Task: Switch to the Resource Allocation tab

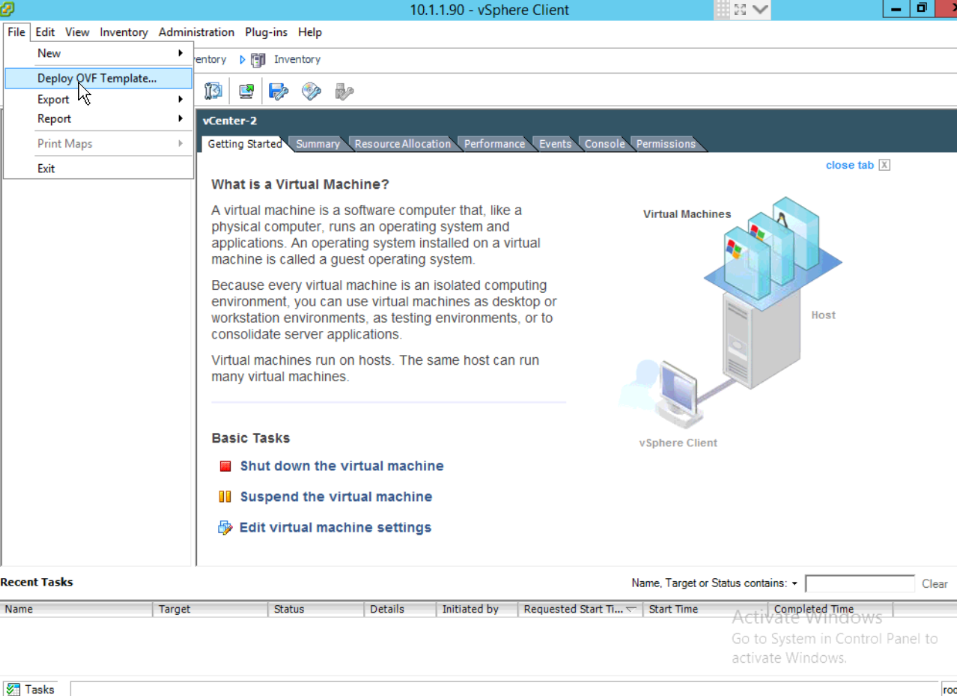Action: point(402,144)
